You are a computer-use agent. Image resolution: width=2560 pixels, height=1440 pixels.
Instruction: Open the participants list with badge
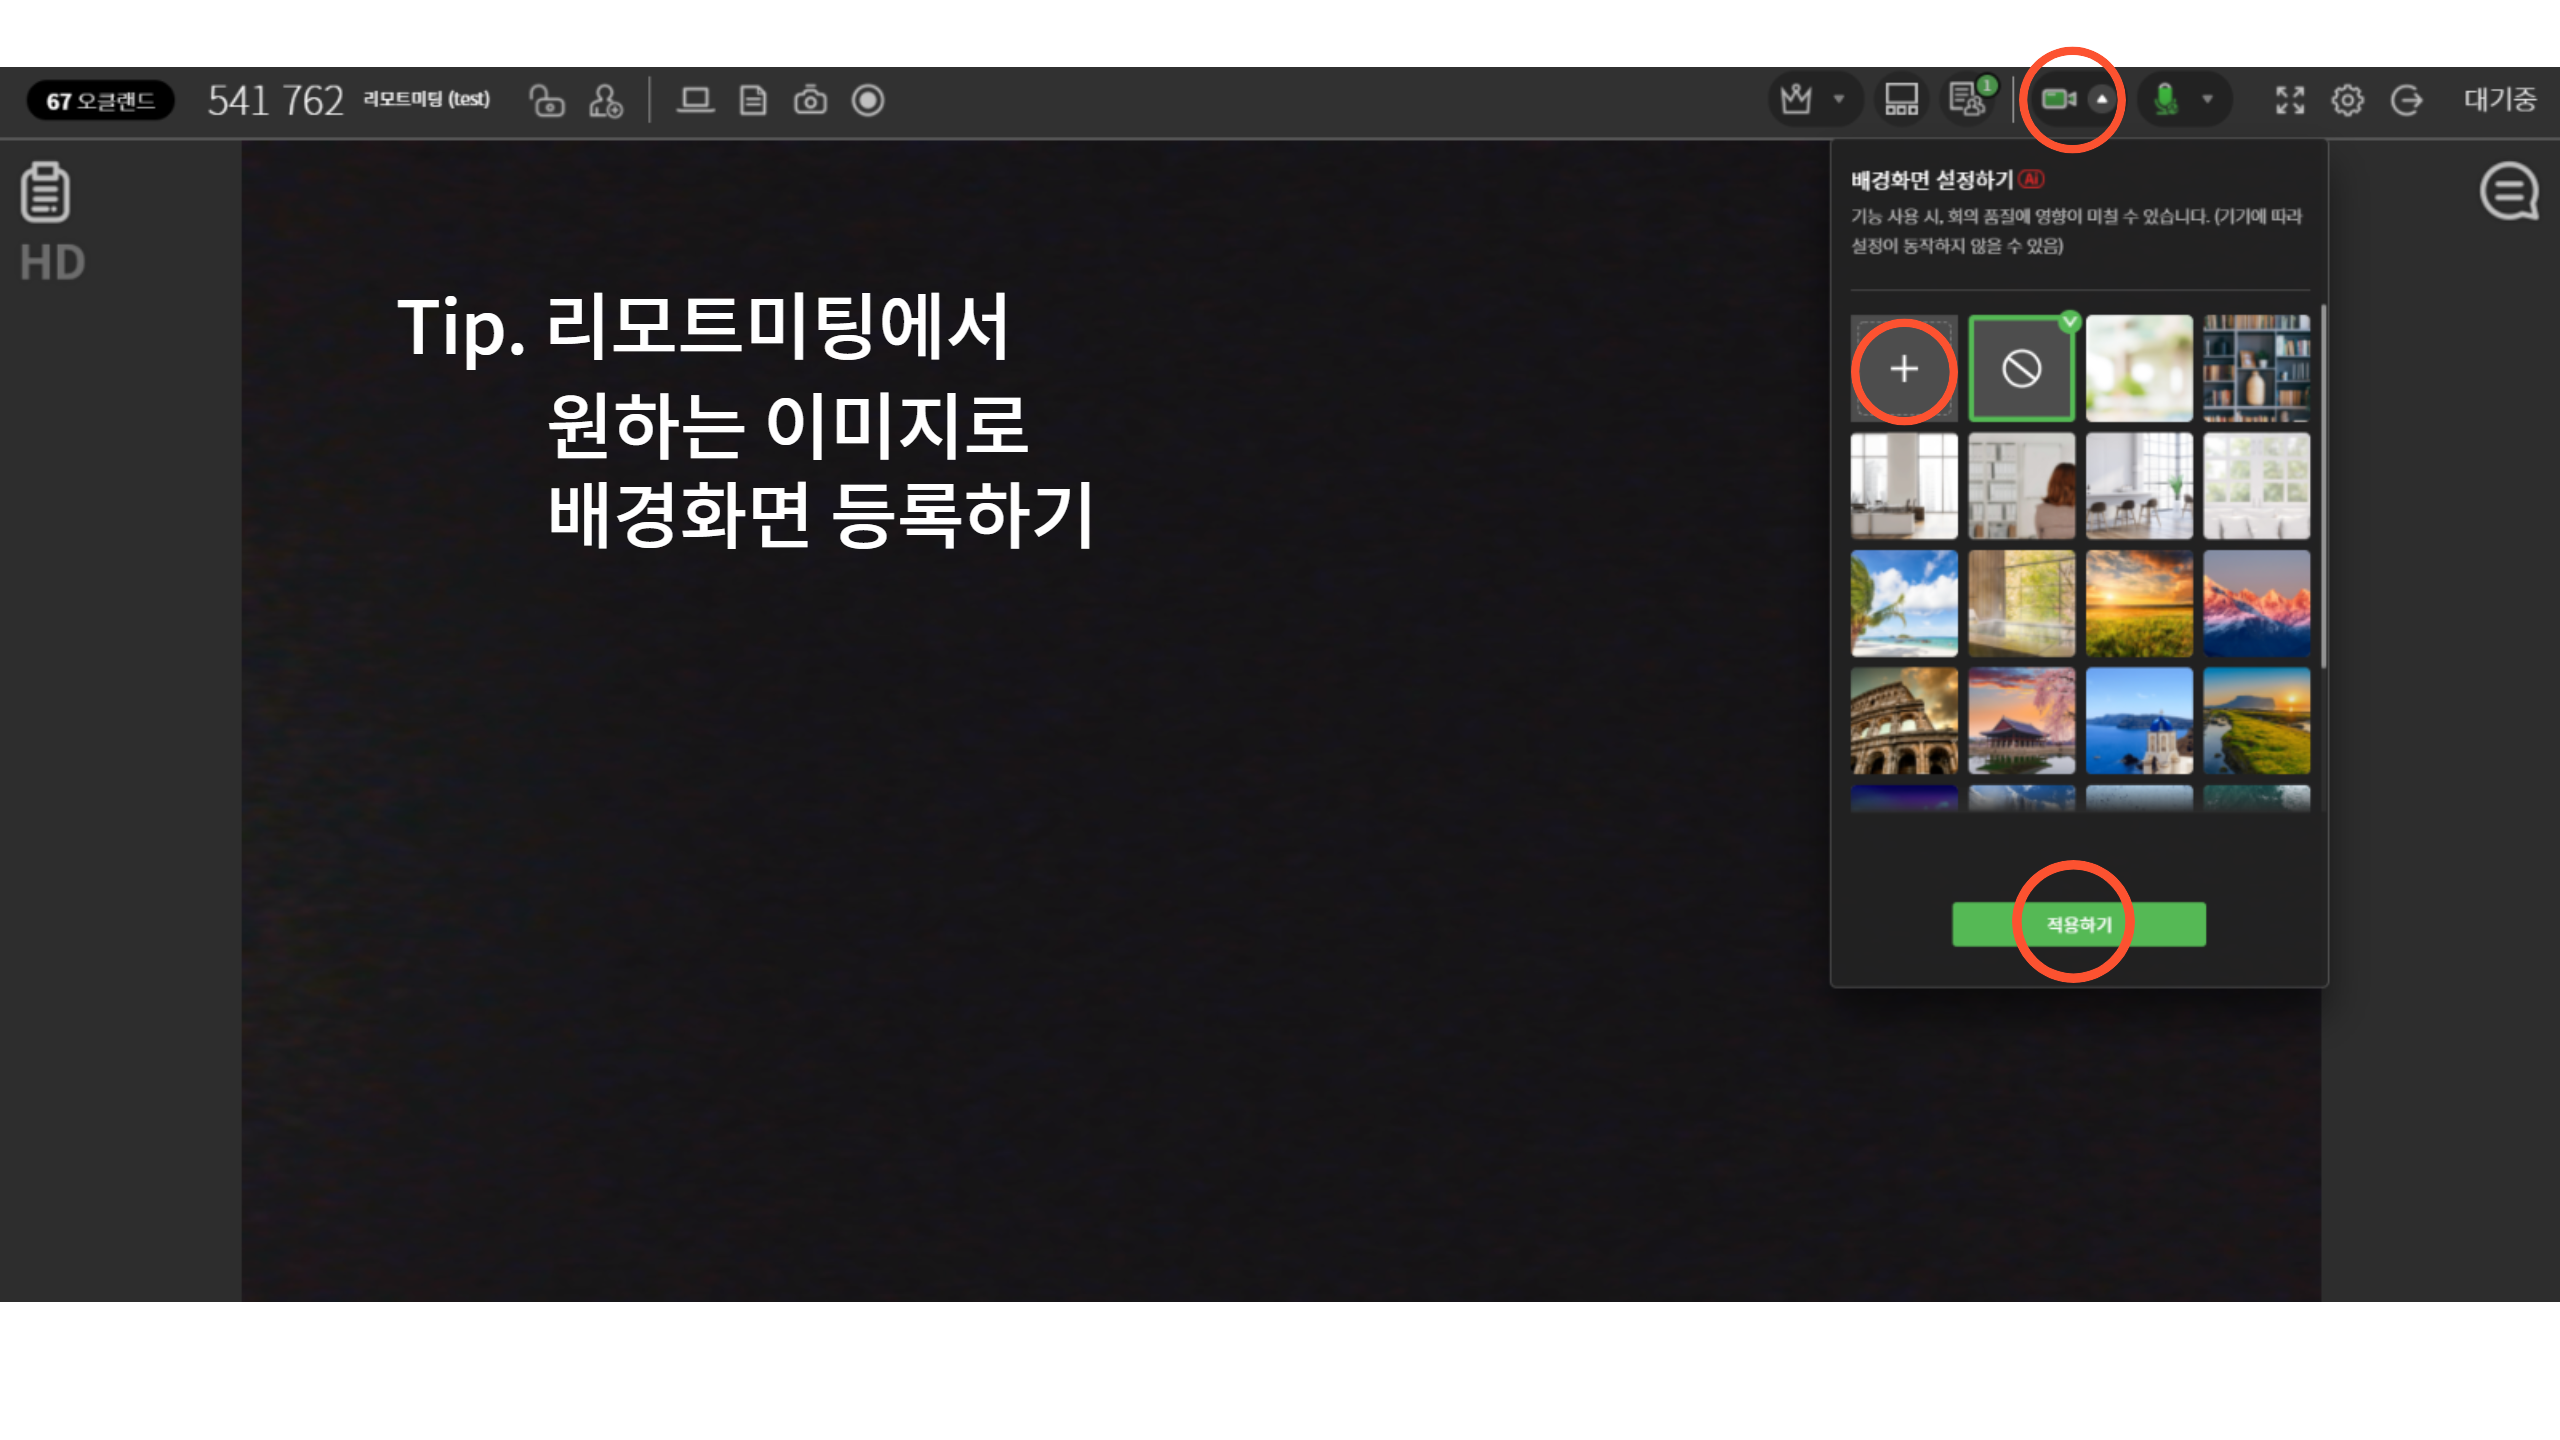(x=1967, y=99)
